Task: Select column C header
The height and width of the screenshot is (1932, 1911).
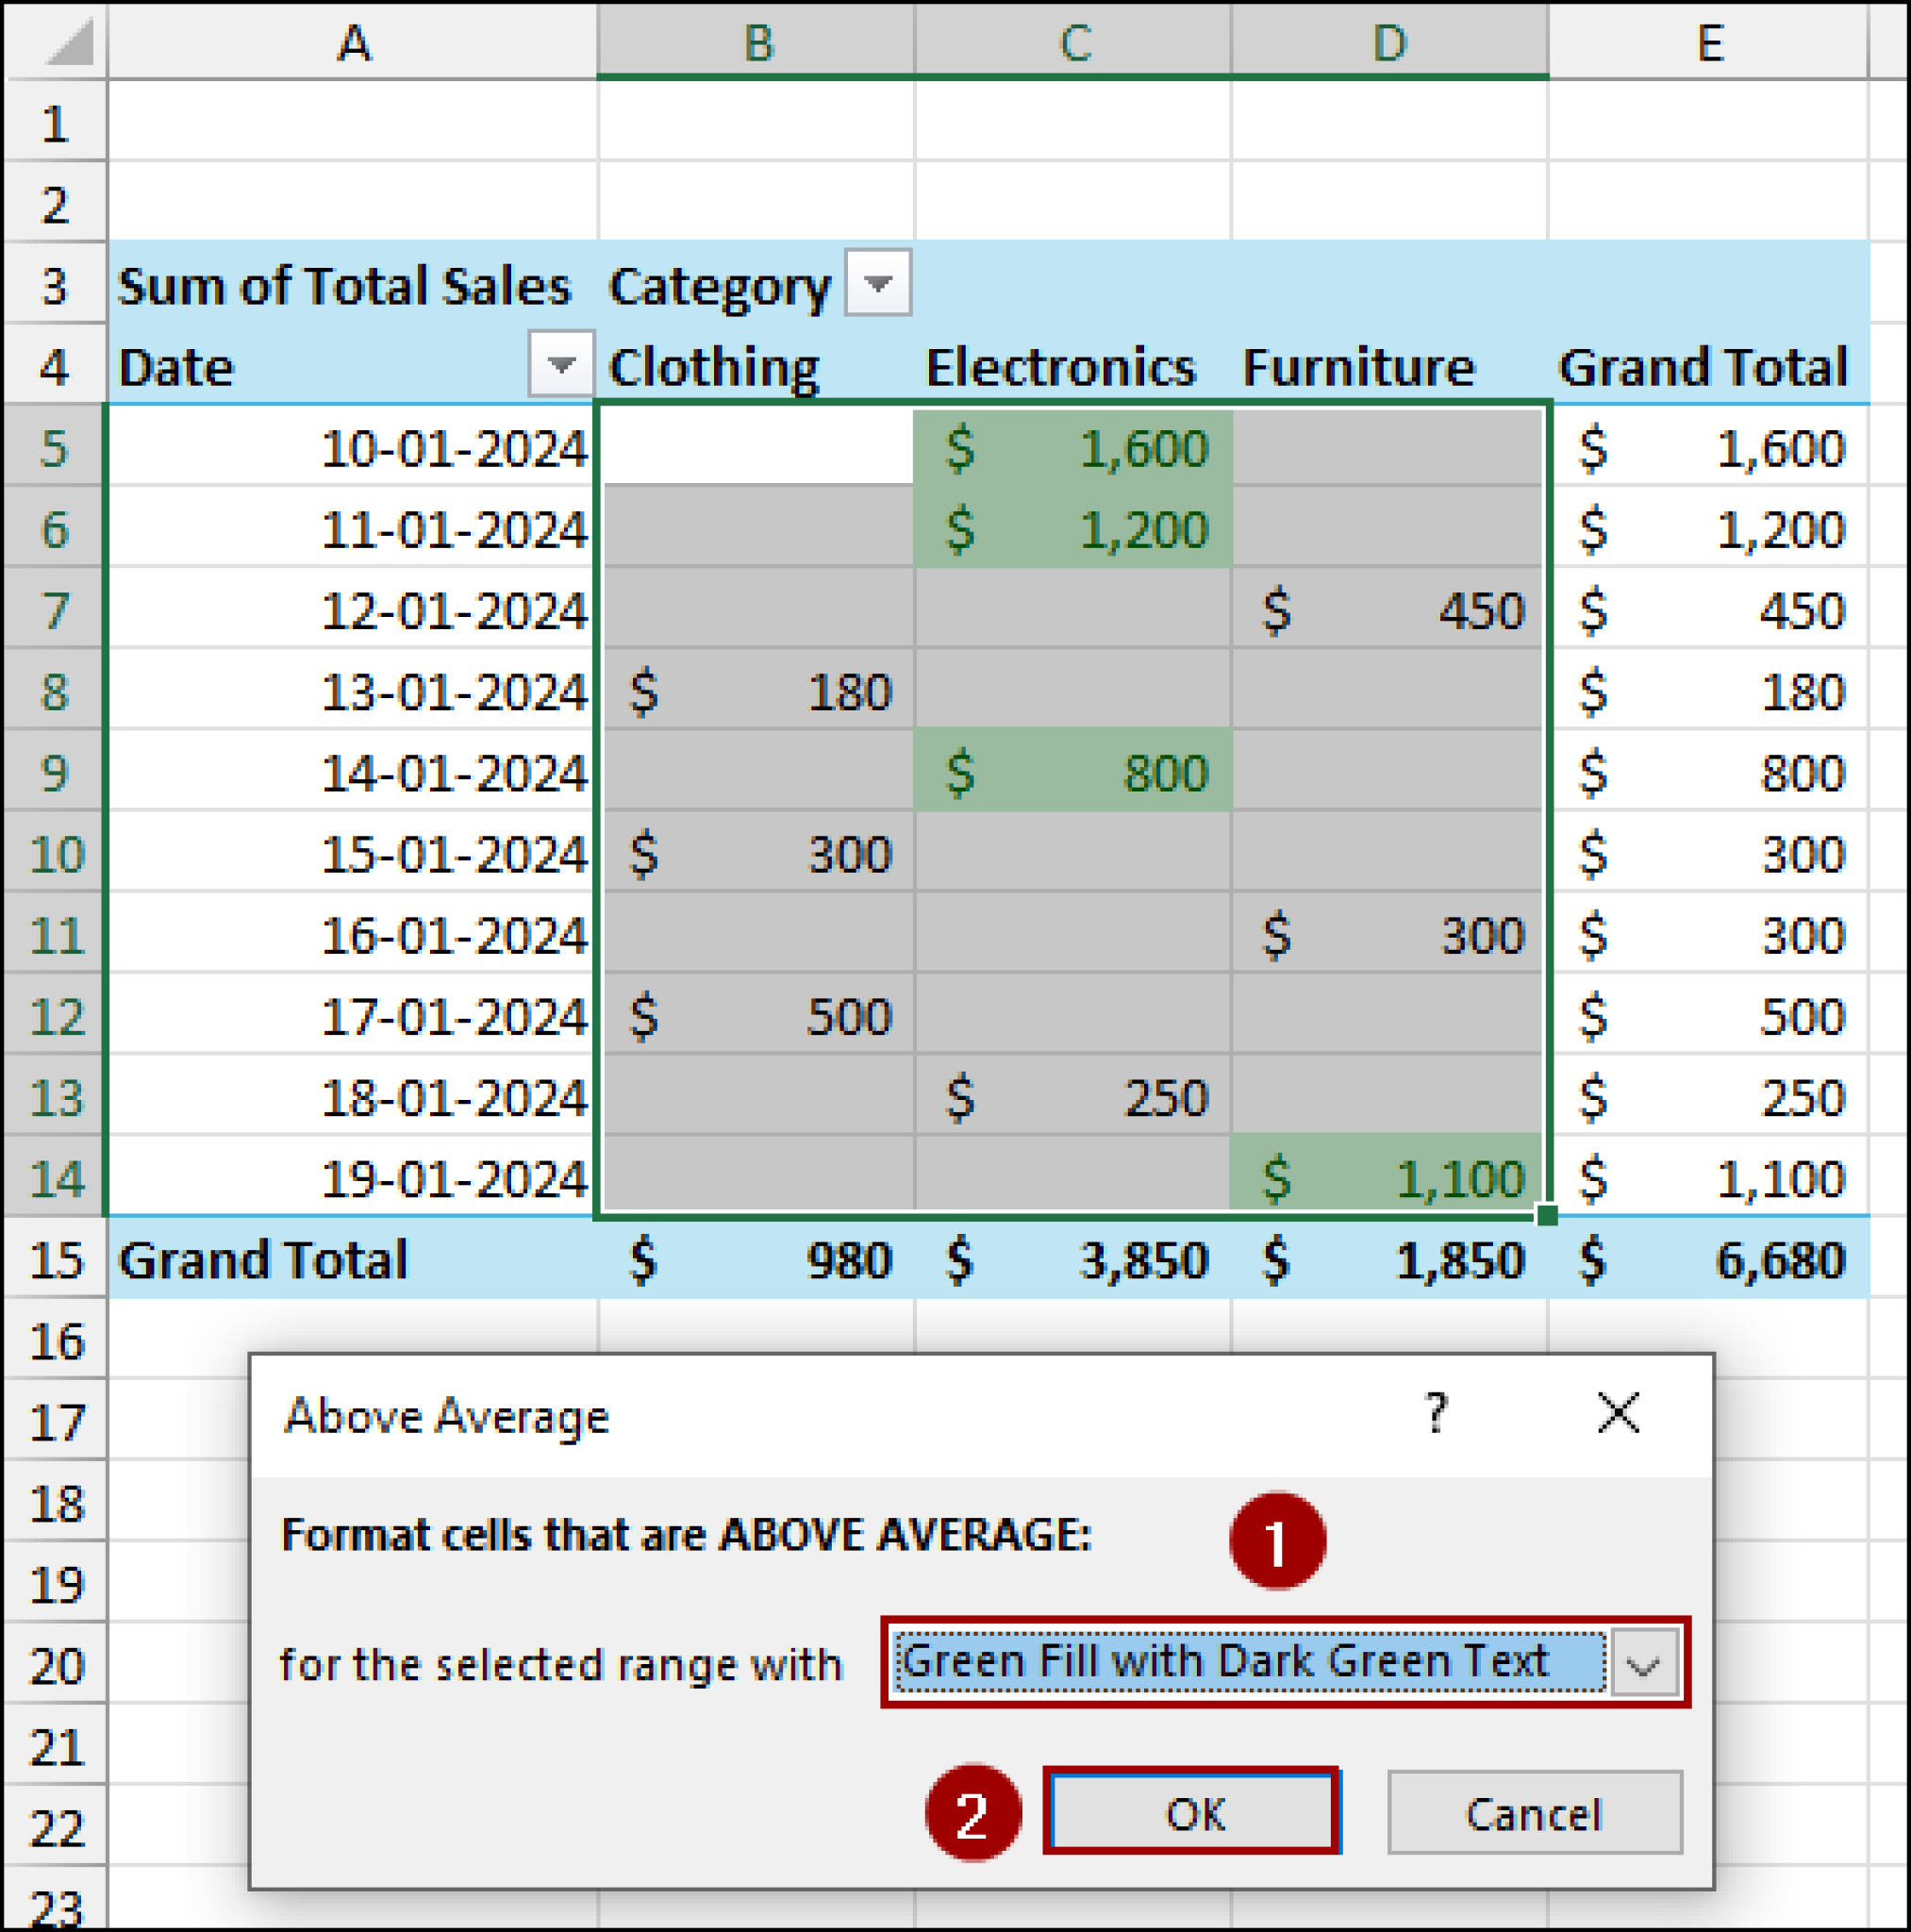Action: [x=1073, y=42]
